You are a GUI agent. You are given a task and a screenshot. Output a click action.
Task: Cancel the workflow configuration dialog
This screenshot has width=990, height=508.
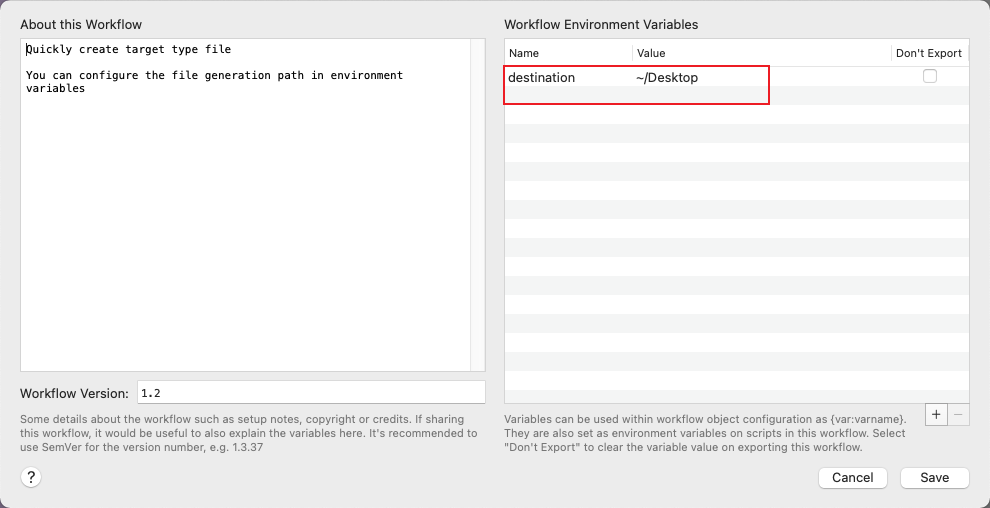852,478
